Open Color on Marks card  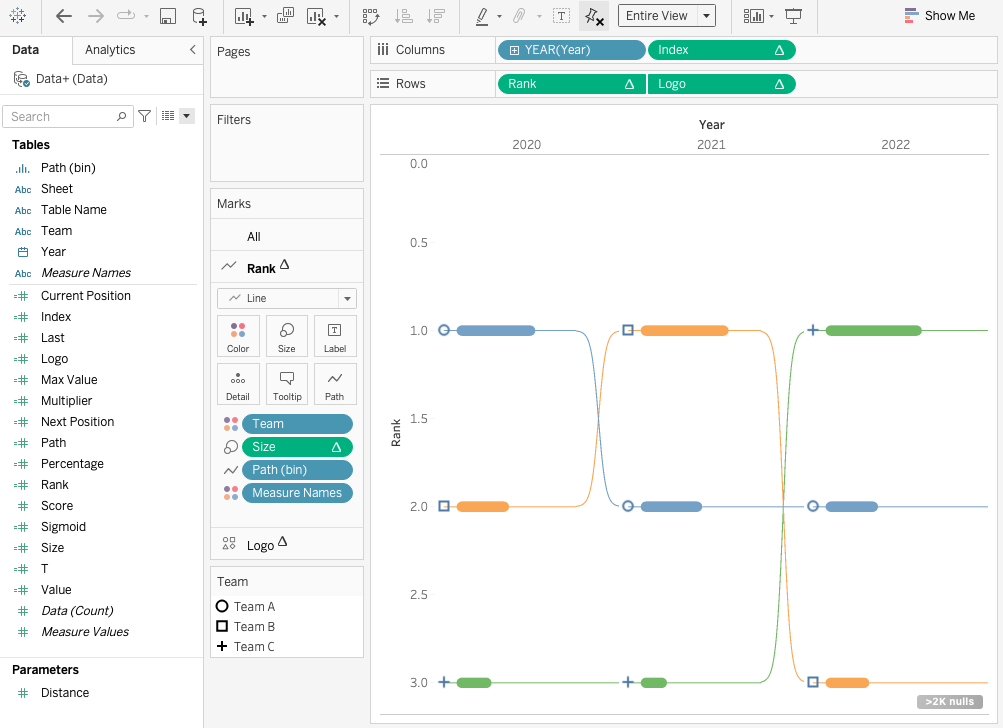coord(238,336)
